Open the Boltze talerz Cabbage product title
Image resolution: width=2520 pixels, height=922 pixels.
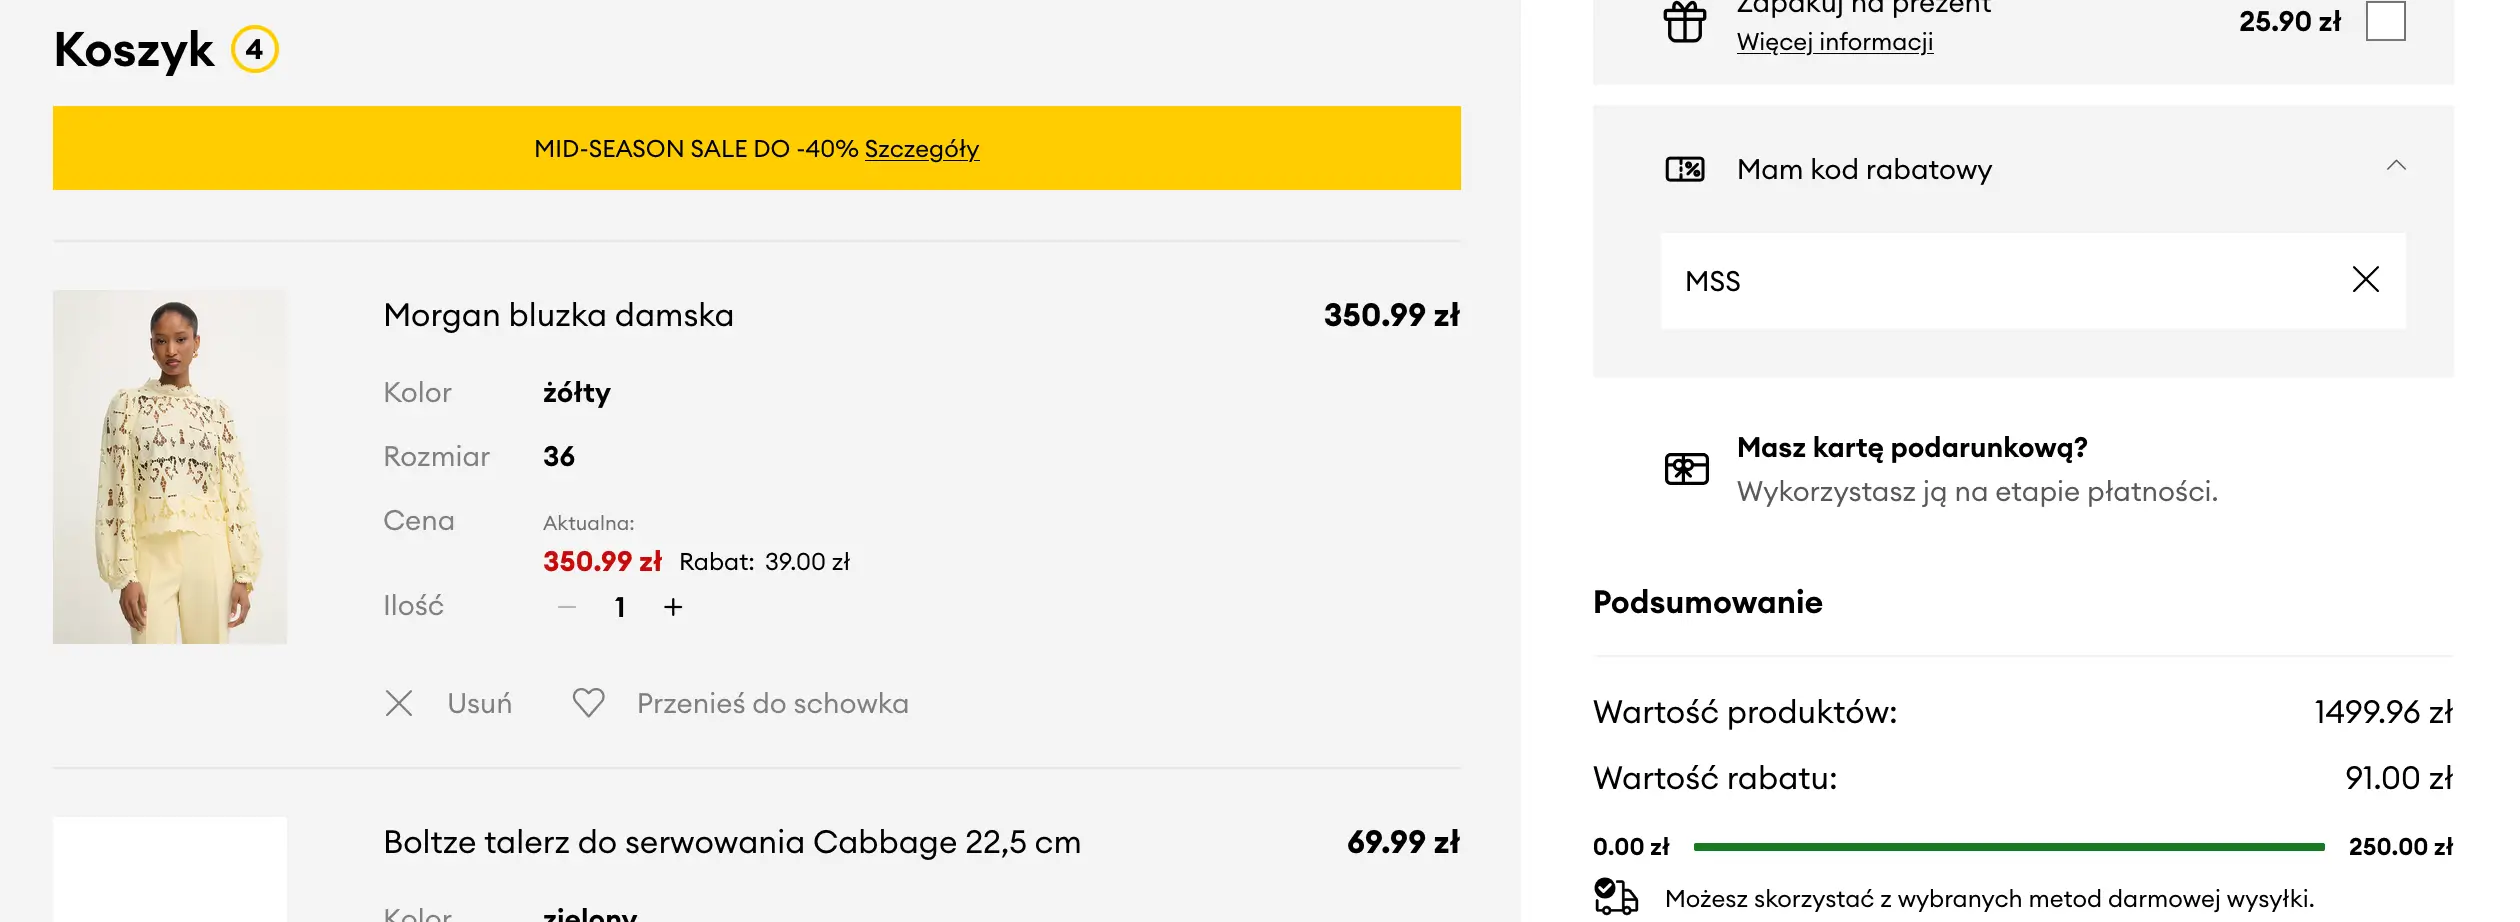point(731,843)
